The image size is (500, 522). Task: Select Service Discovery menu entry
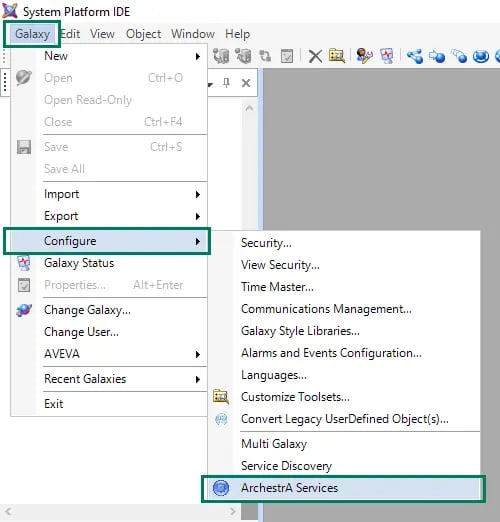(x=286, y=466)
